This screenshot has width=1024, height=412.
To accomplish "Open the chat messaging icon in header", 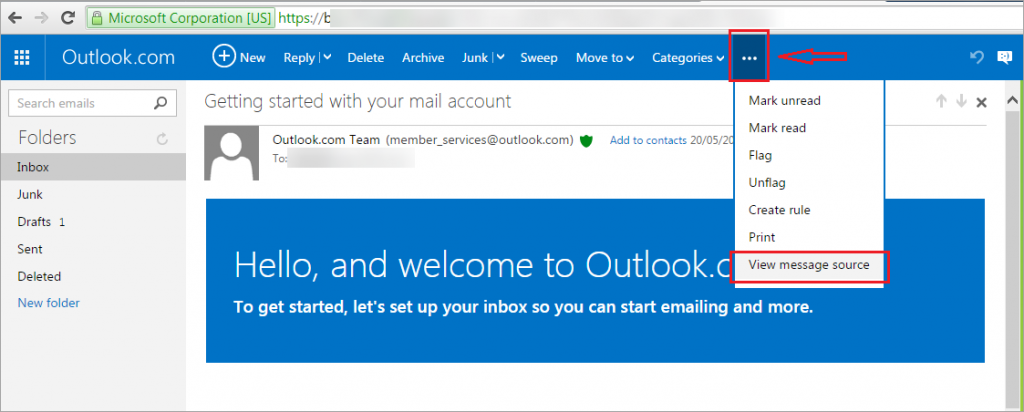I will (1004, 57).
